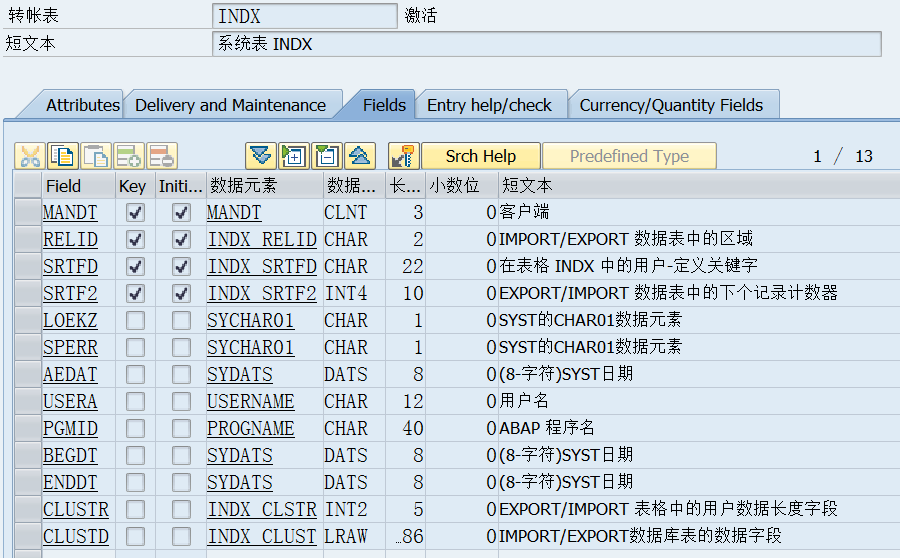Click the Predefined Type button
900x558 pixels.
coord(629,156)
